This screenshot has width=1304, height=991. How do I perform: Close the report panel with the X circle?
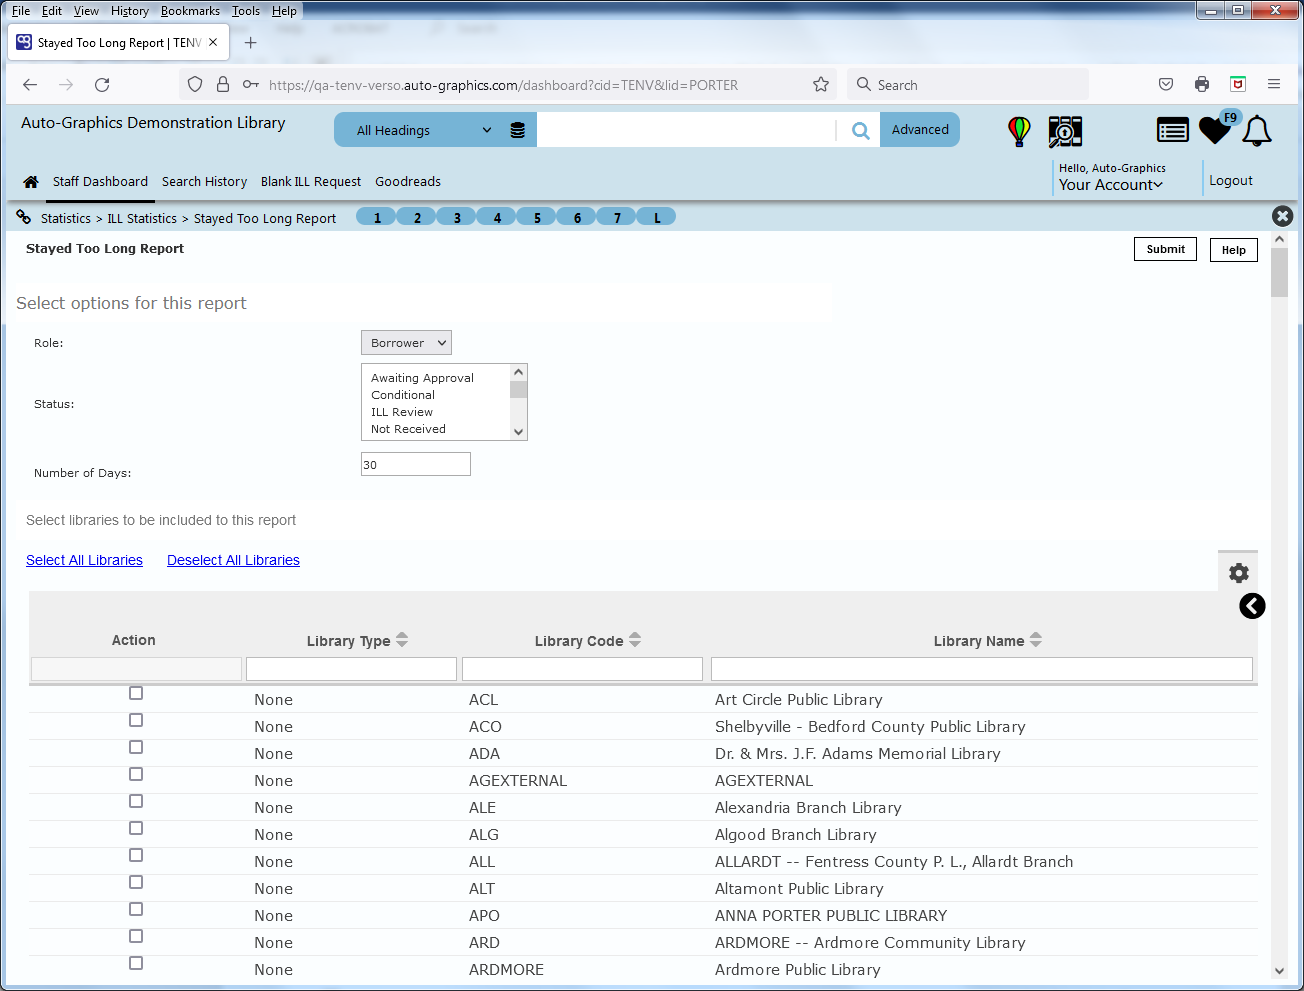(1283, 216)
